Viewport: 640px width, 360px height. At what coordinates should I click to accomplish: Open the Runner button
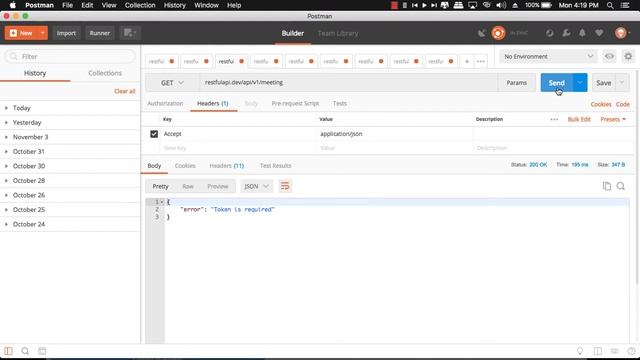[100, 33]
